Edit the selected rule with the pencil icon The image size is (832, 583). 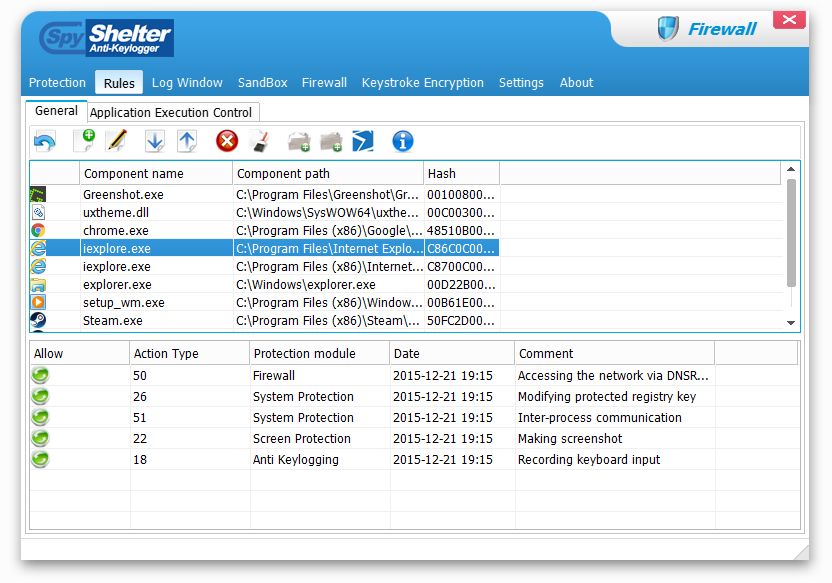coord(117,141)
